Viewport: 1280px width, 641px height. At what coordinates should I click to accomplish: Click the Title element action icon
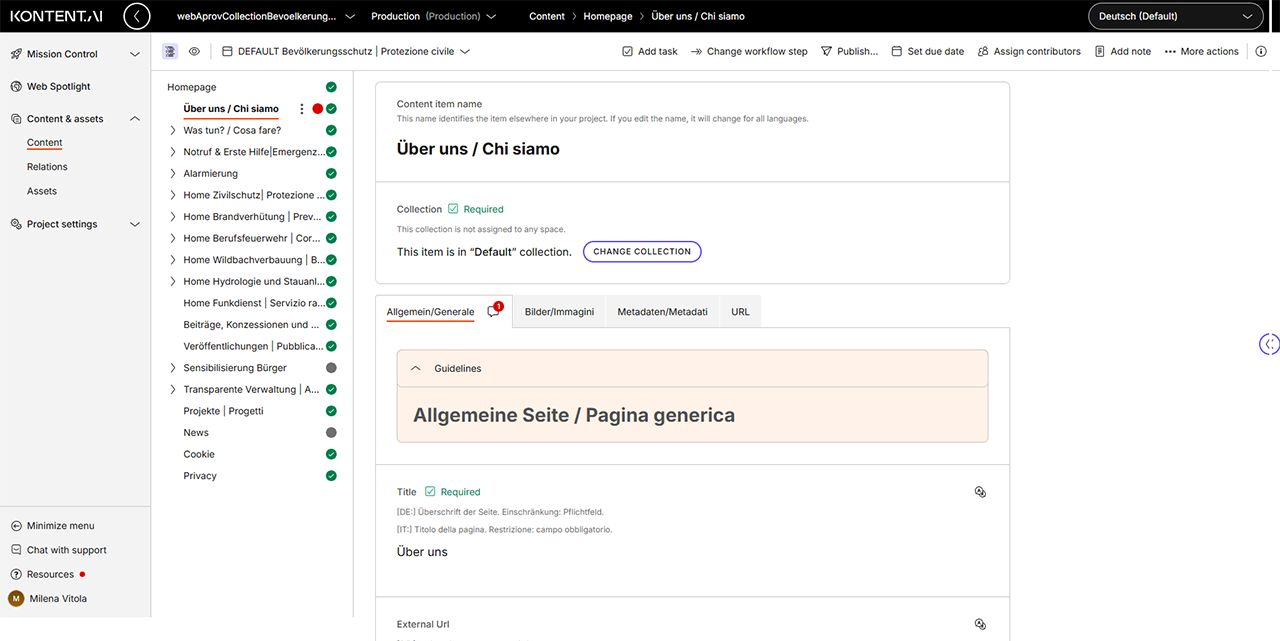[980, 492]
